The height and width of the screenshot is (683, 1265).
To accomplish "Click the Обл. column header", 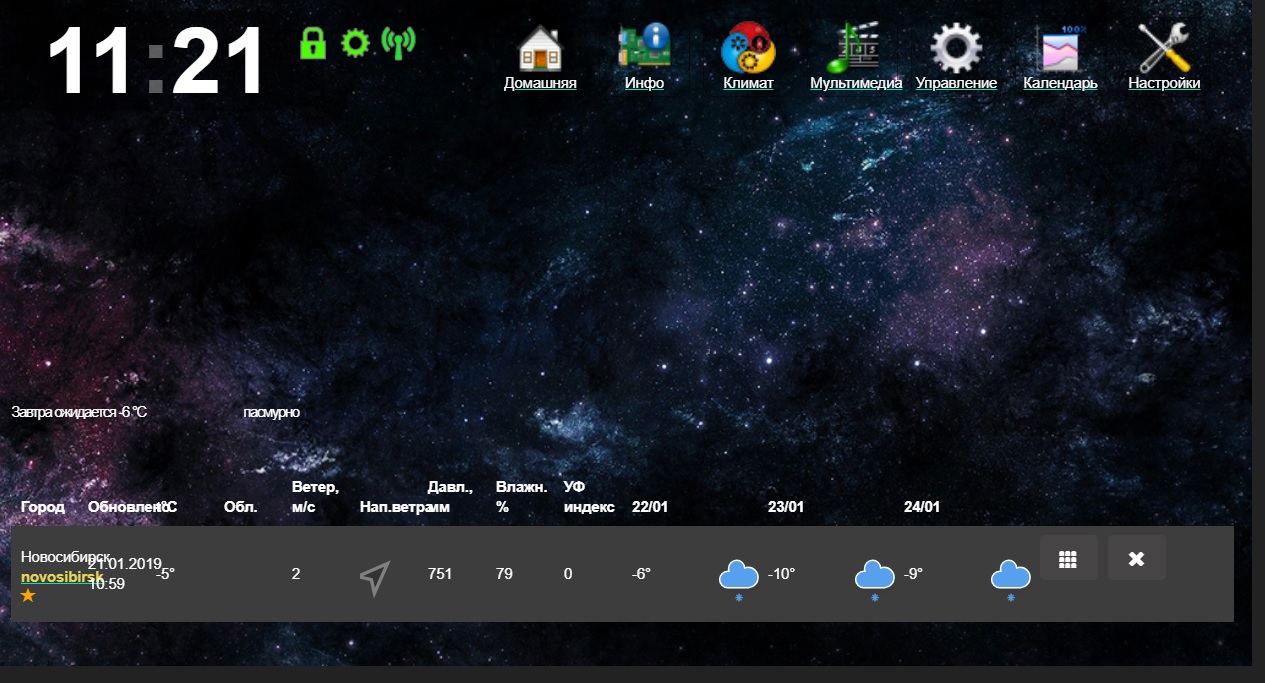I will [x=241, y=507].
